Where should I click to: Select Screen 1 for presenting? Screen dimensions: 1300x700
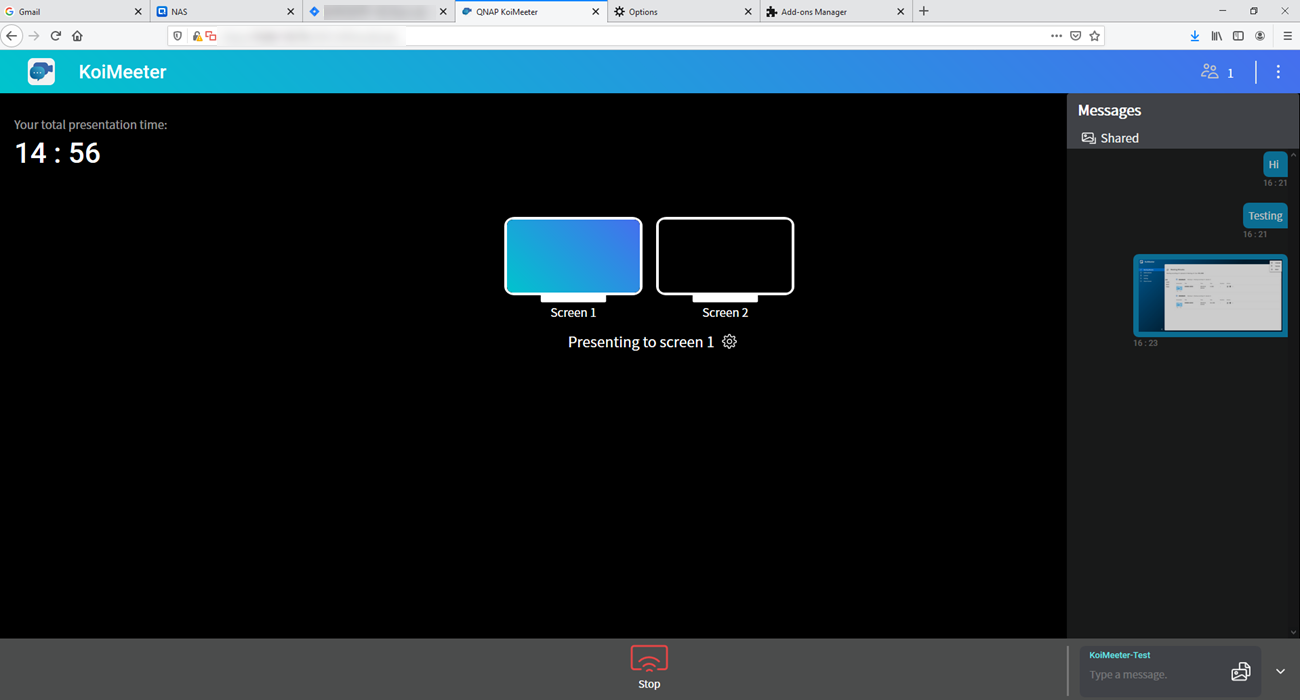pos(573,257)
